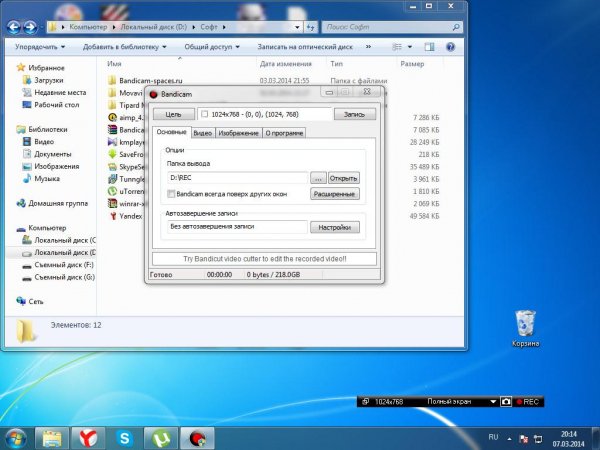Switch to the О программе tab

point(284,133)
